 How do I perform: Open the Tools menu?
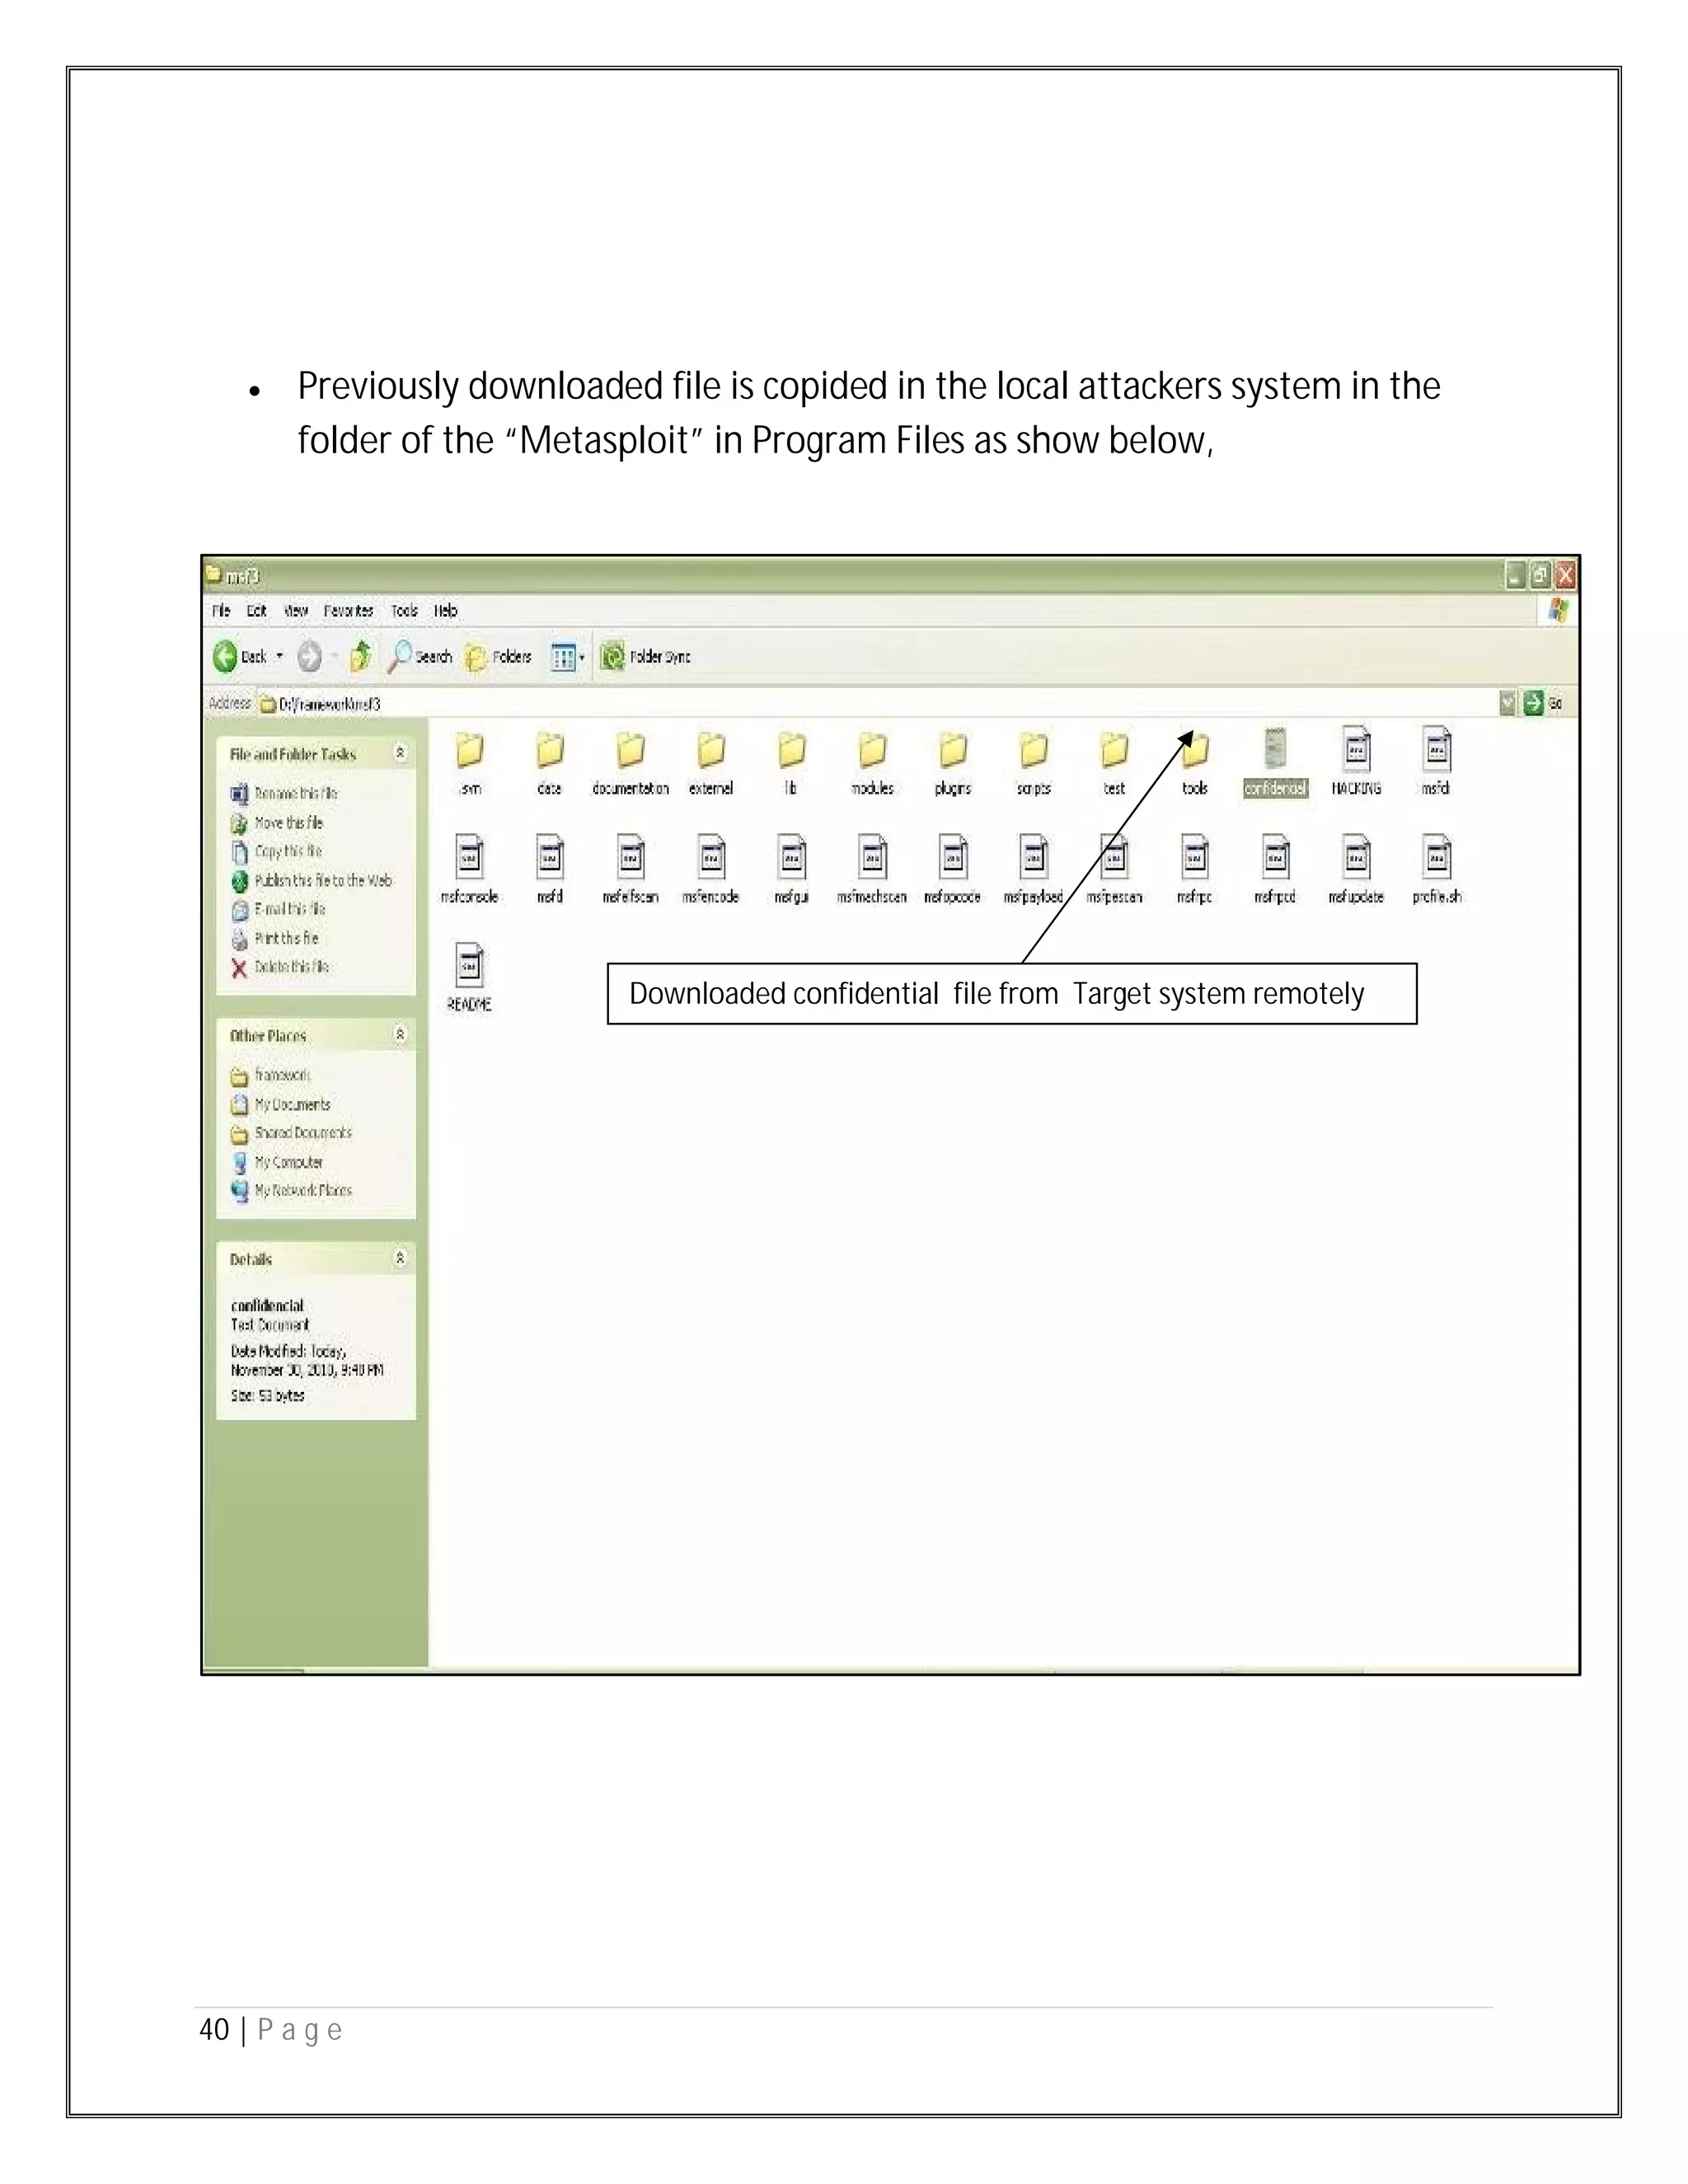click(404, 611)
